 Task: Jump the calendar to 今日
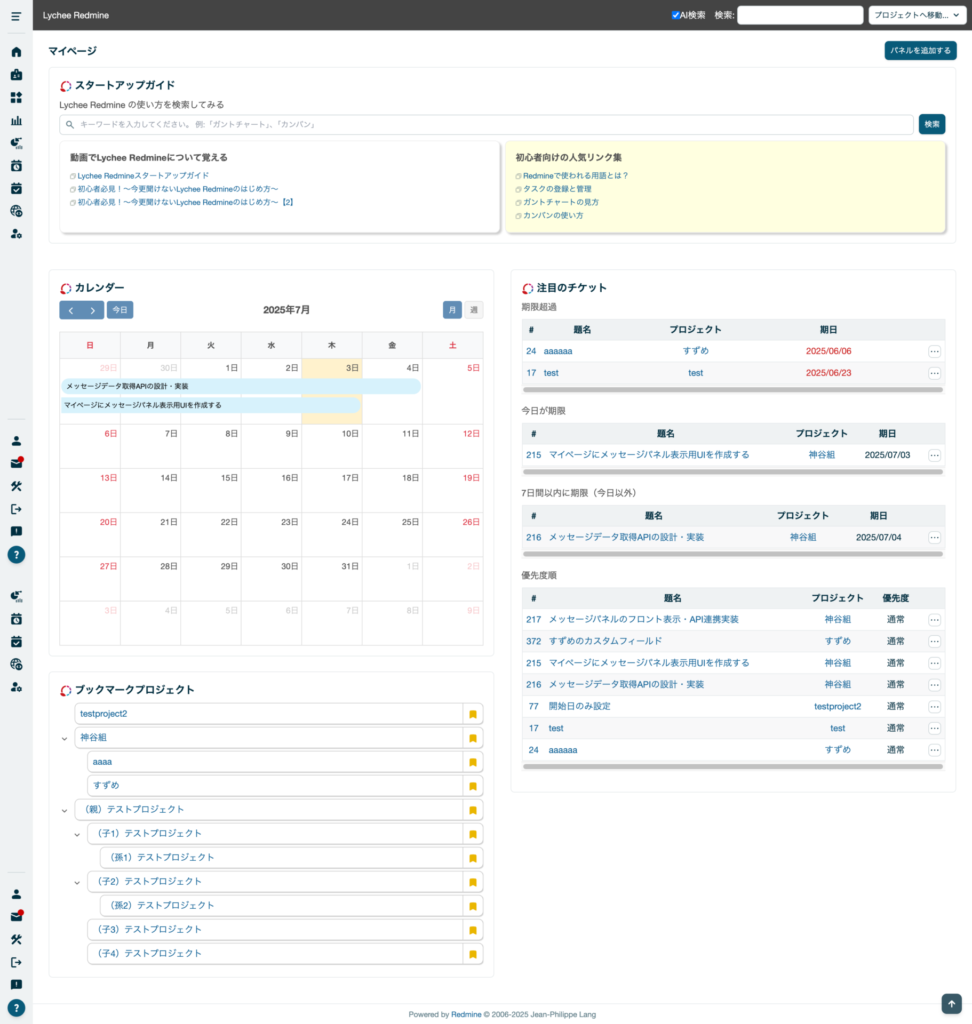pos(120,310)
